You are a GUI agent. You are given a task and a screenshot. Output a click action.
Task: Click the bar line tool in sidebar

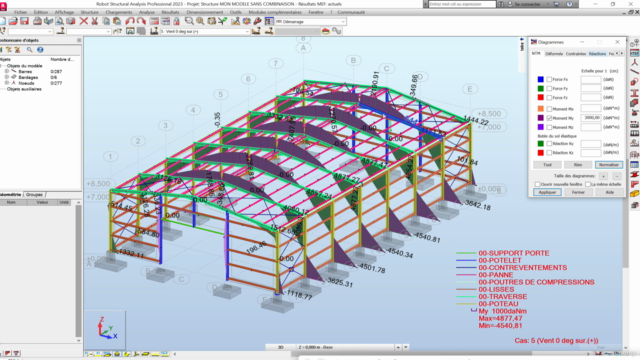[x=634, y=72]
